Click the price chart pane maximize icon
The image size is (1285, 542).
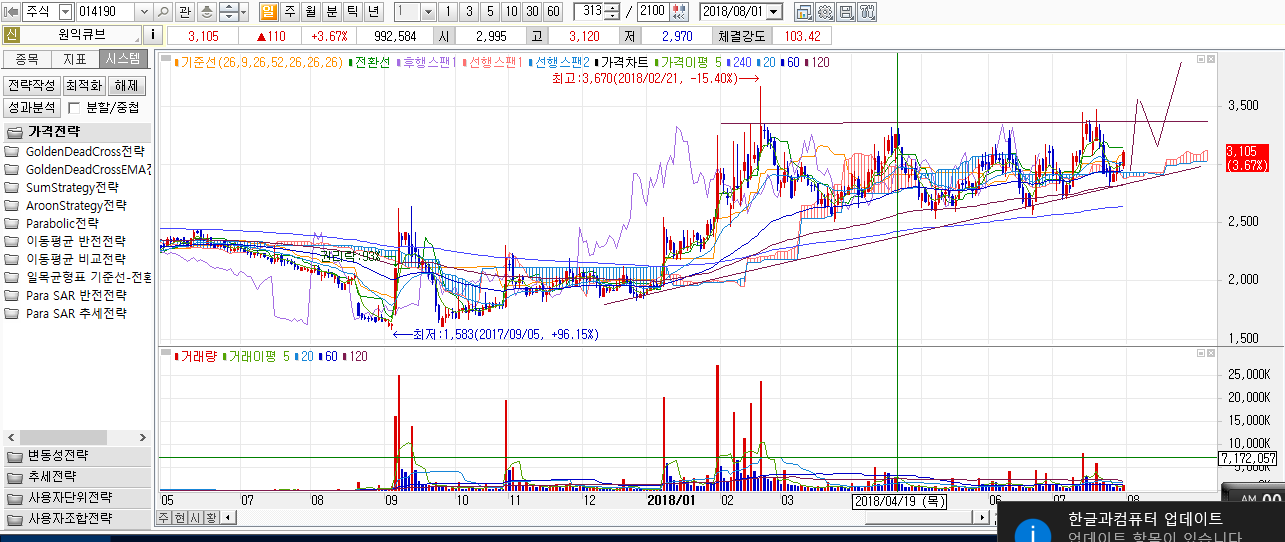pos(1201,60)
